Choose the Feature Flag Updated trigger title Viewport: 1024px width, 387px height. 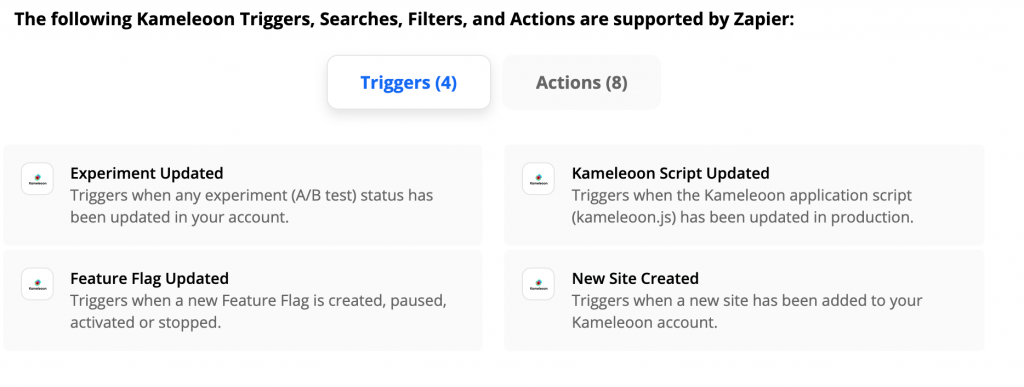click(x=150, y=279)
